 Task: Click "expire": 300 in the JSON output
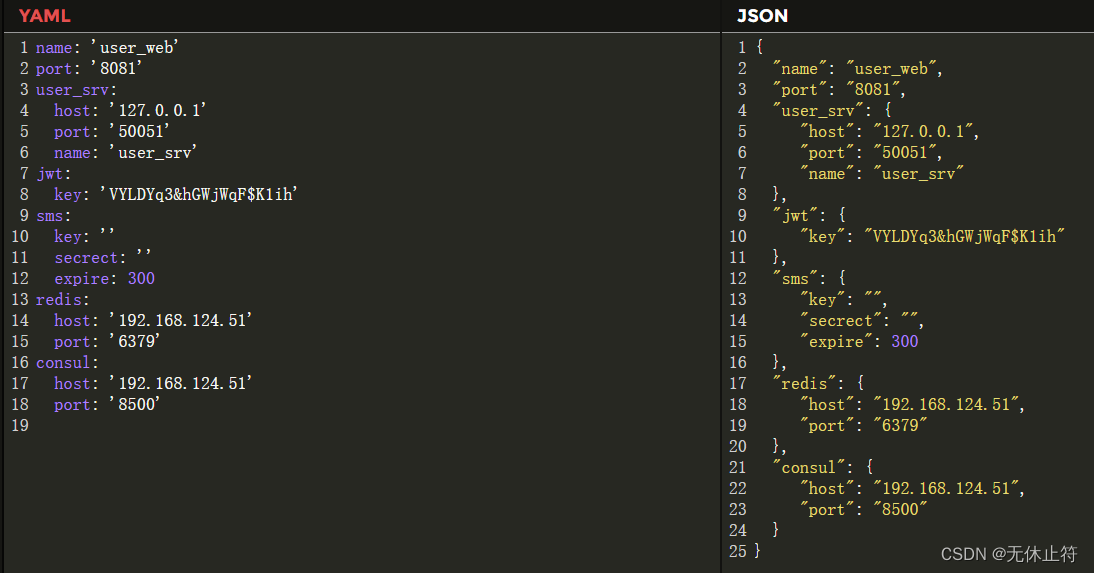(x=858, y=341)
